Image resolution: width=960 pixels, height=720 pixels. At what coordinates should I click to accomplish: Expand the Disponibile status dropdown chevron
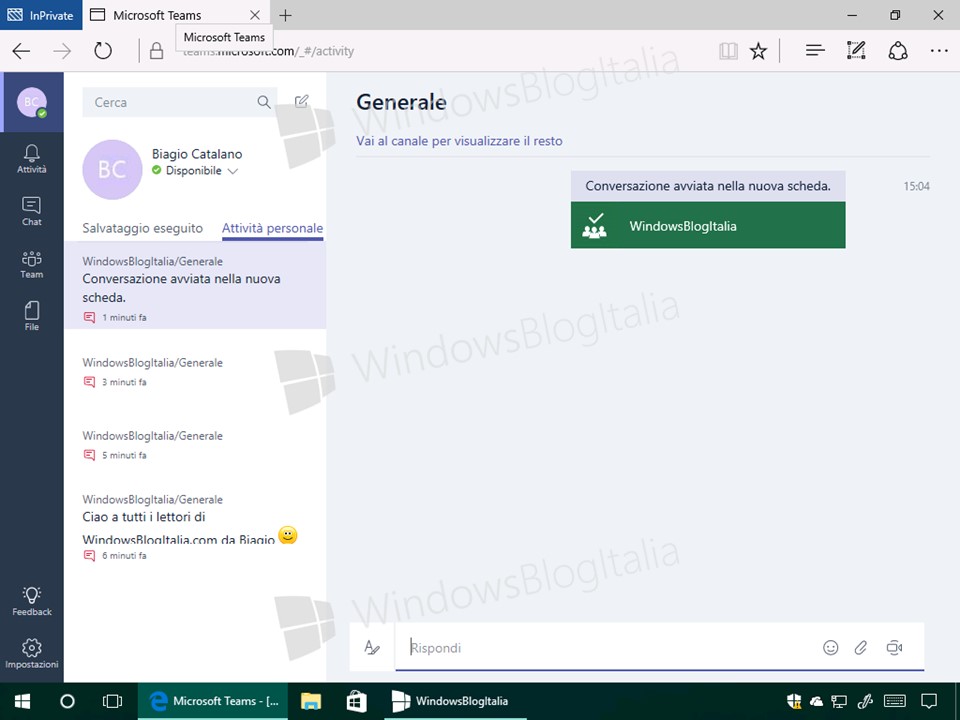pyautogui.click(x=233, y=171)
